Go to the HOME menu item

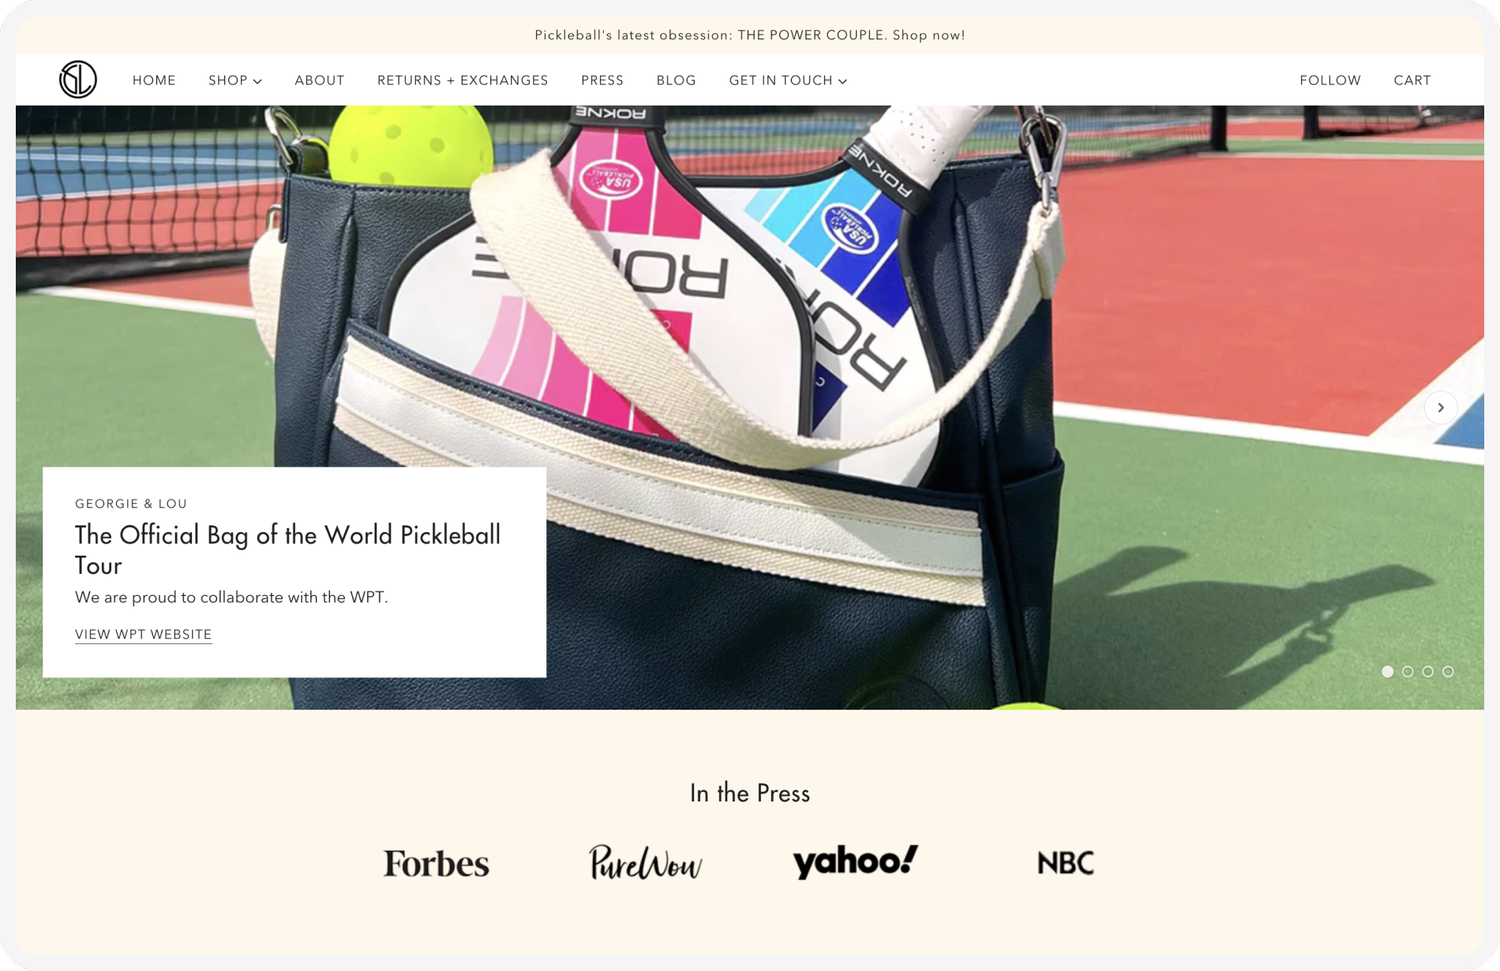coord(154,80)
